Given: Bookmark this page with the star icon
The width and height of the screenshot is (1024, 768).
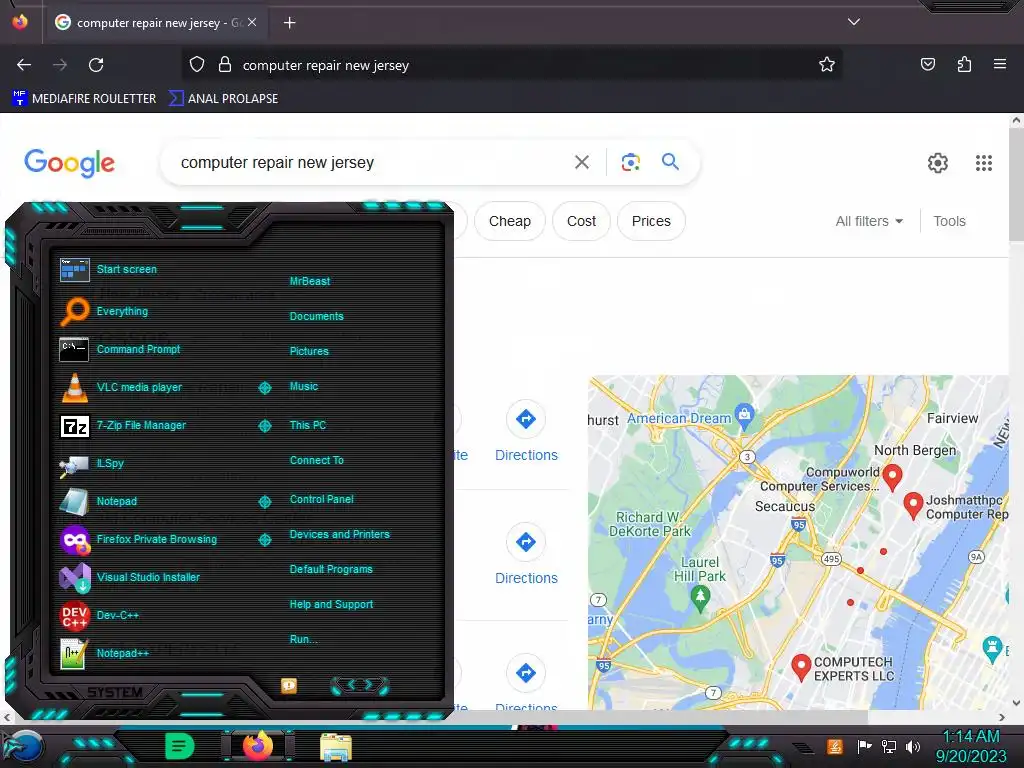Looking at the screenshot, I should pyautogui.click(x=827, y=64).
